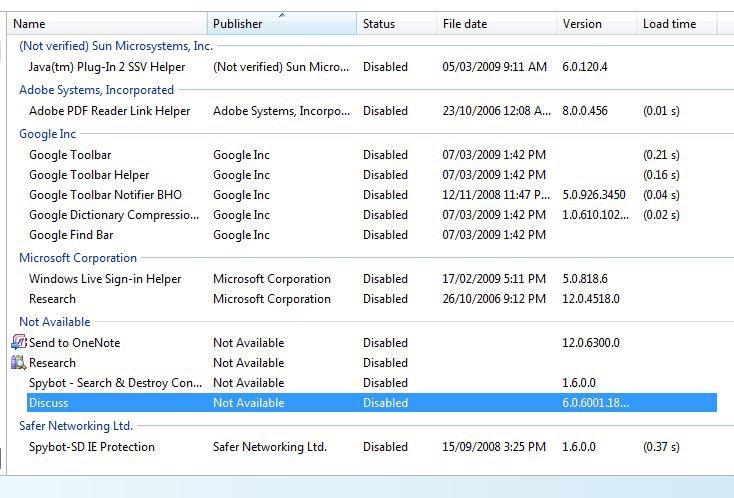This screenshot has height=498, width=734.
Task: Collapse the Adobe Systems, Incorporated group
Action: pyautogui.click(x=96, y=90)
